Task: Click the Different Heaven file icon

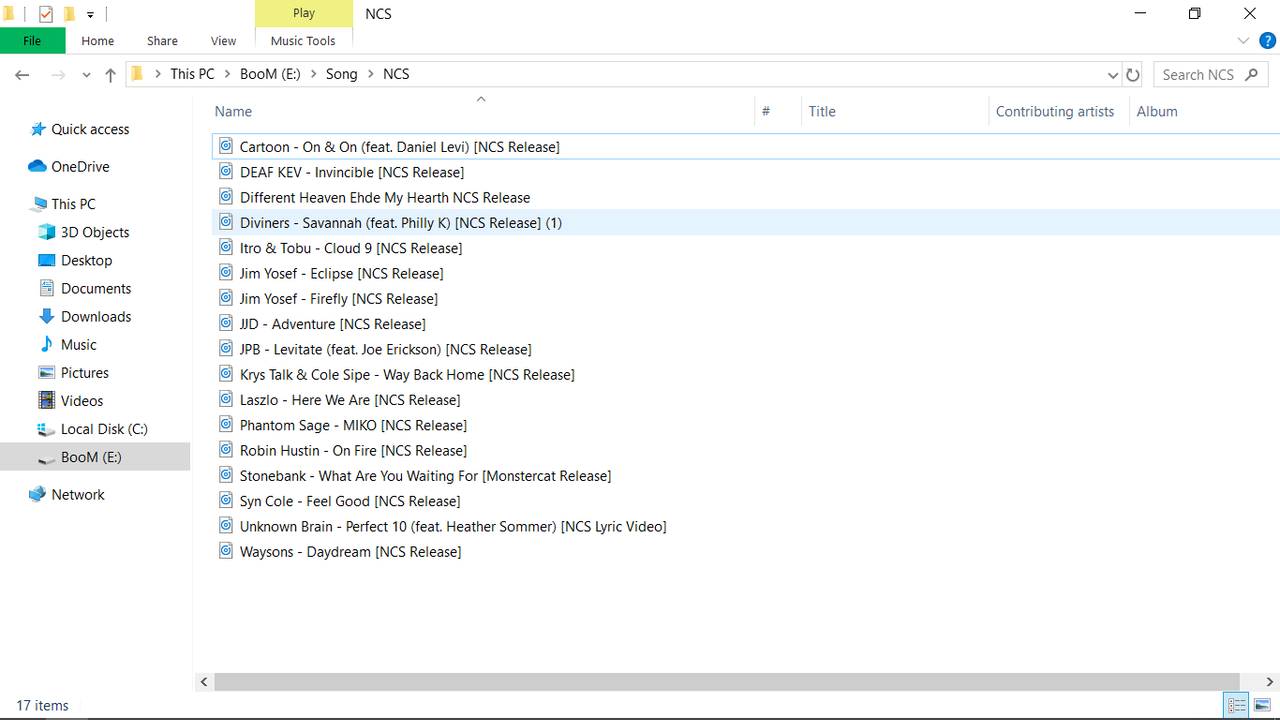Action: pyautogui.click(x=226, y=197)
